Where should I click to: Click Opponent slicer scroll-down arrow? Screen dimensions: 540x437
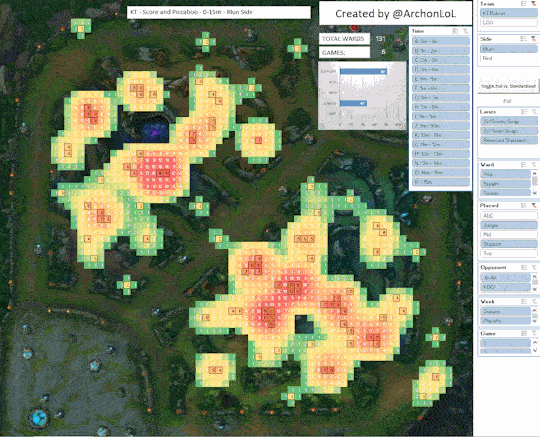pyautogui.click(x=534, y=289)
